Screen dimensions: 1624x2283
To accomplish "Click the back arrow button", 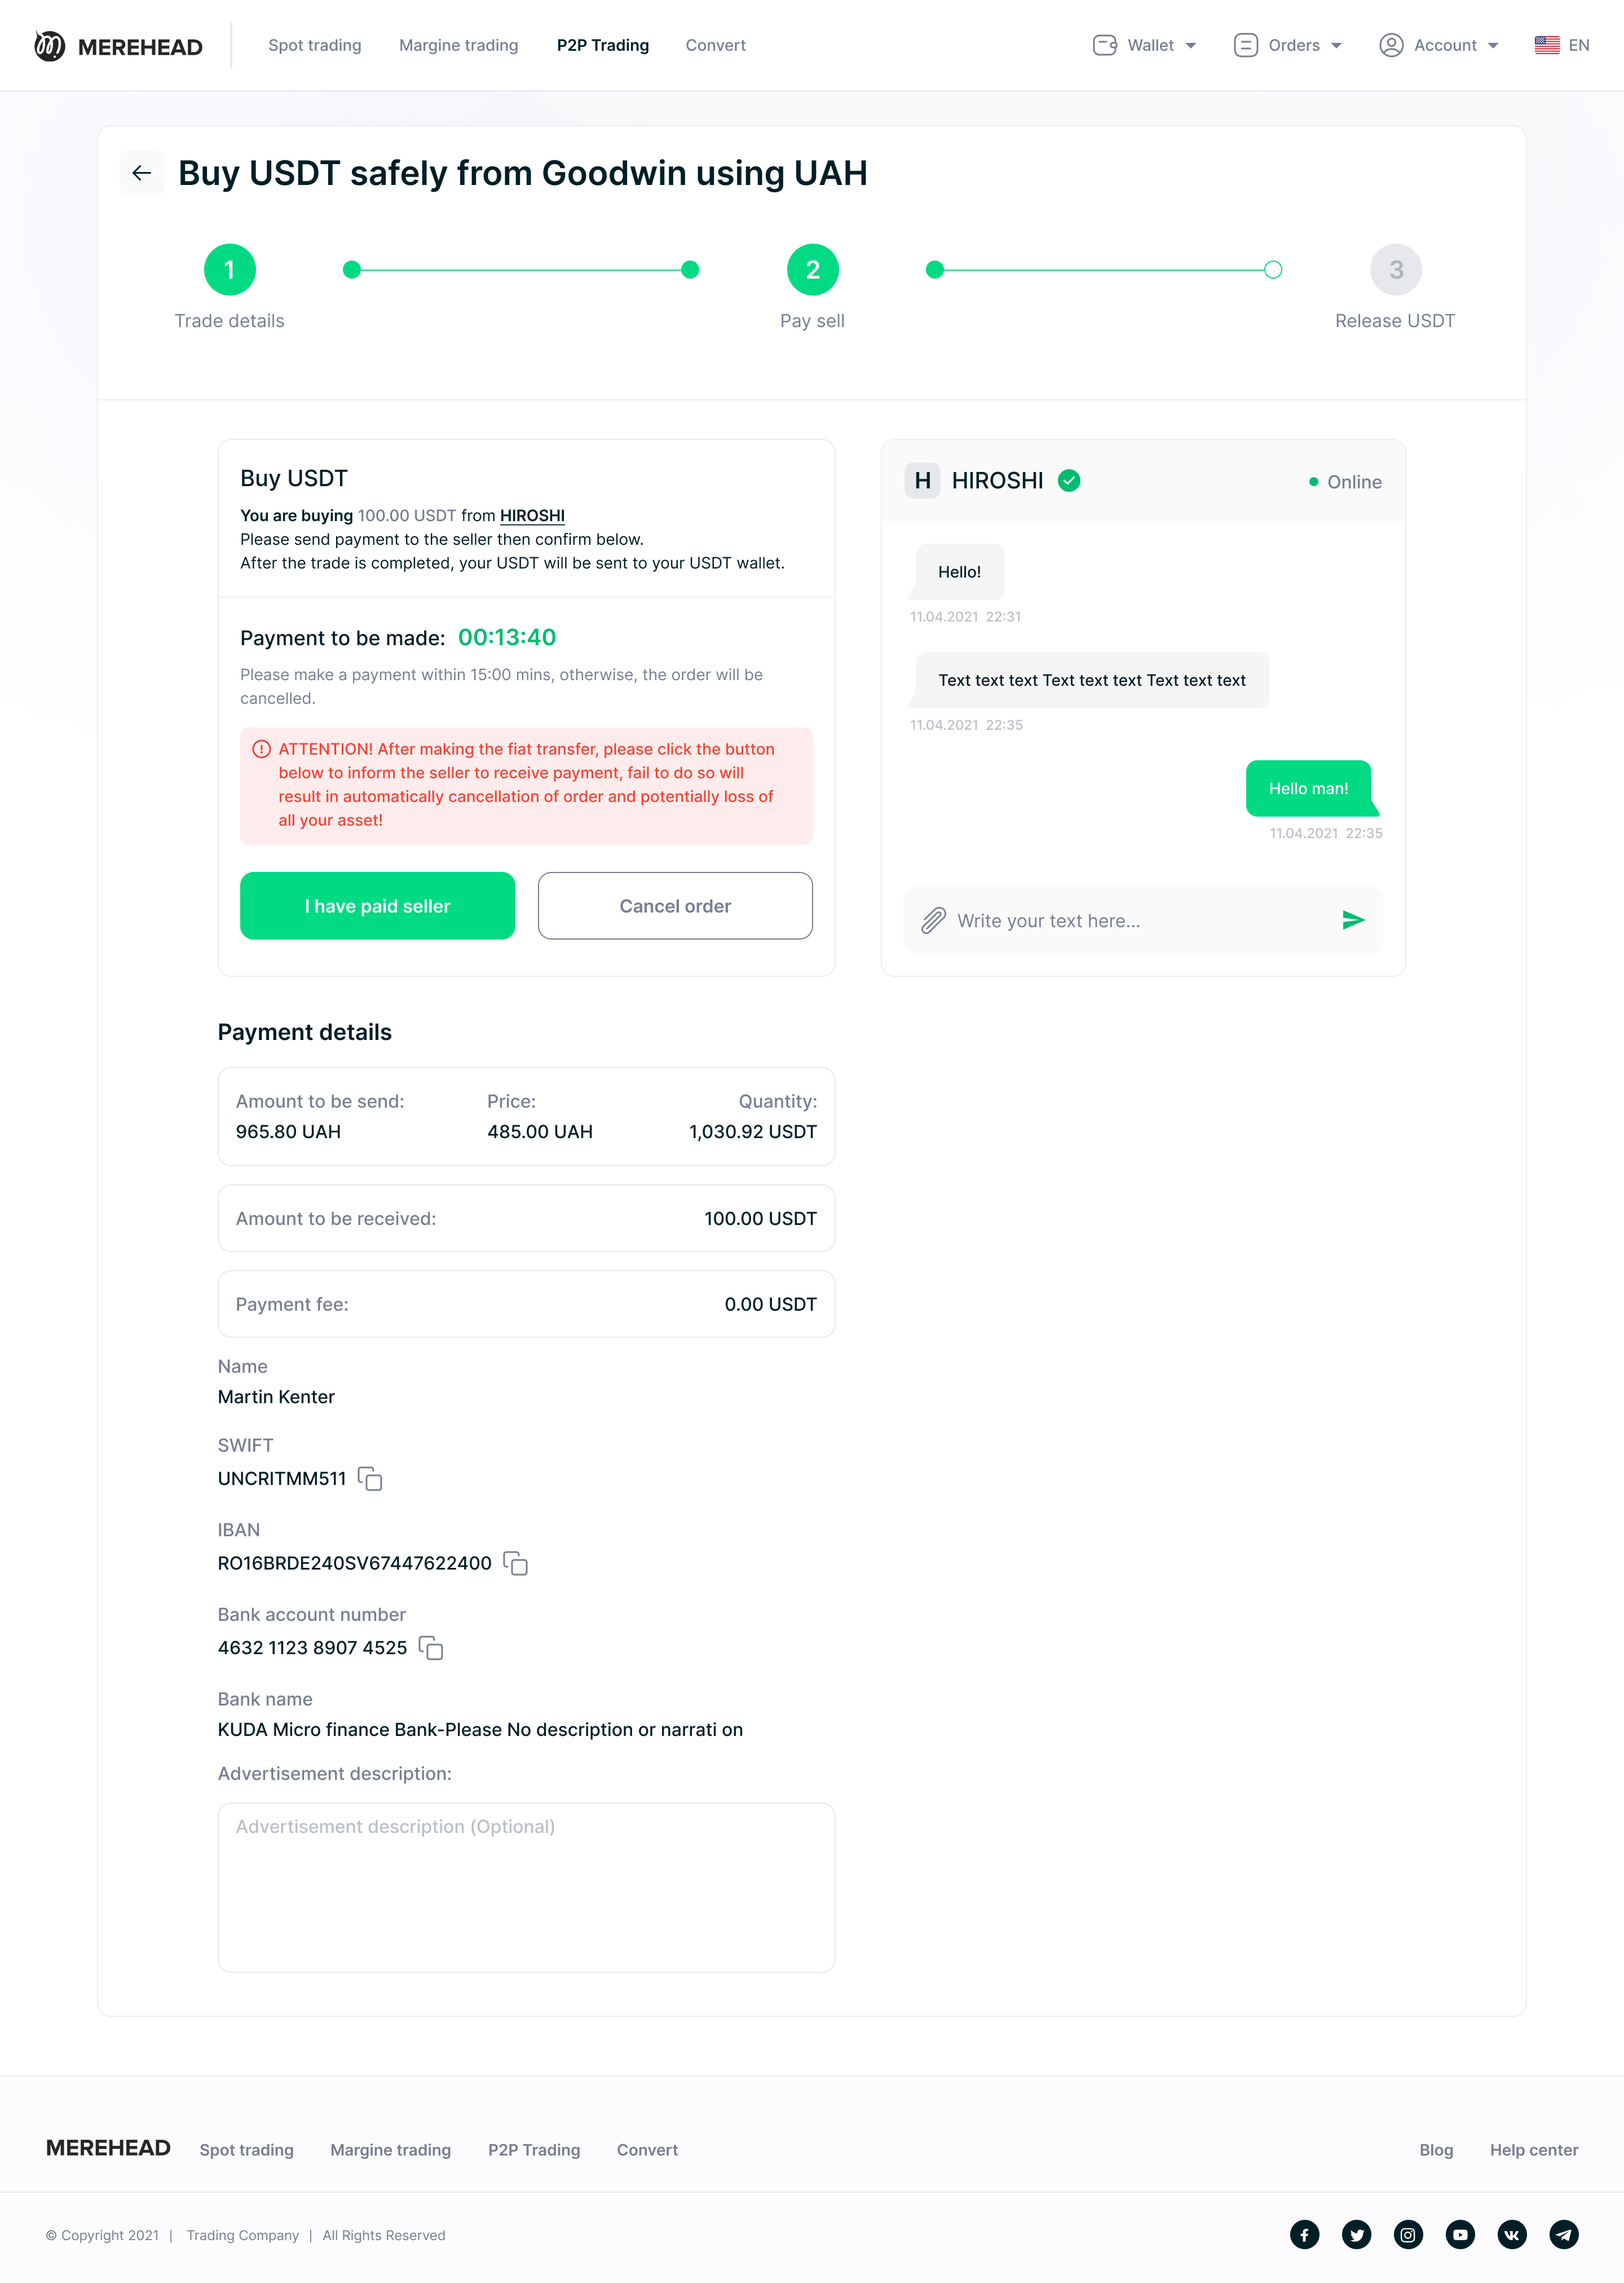I will tap(142, 173).
